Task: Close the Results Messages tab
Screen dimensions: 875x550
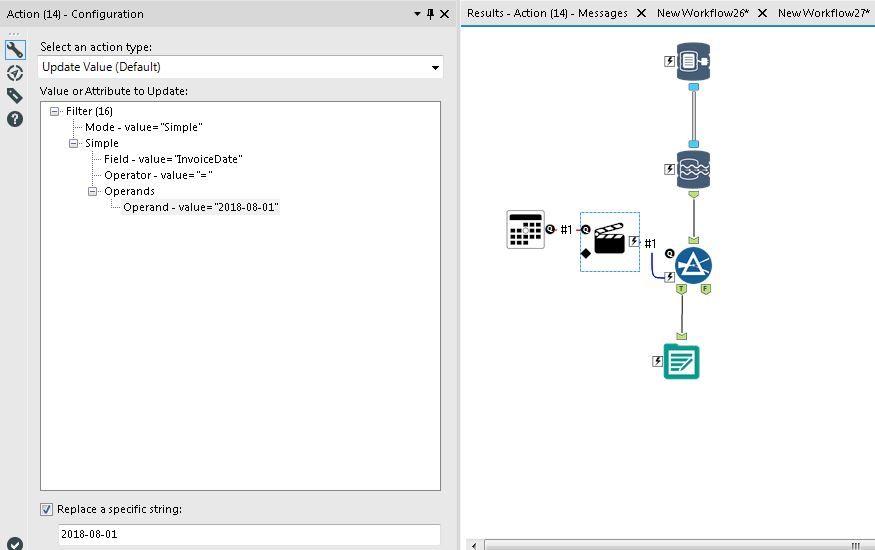Action: point(642,13)
